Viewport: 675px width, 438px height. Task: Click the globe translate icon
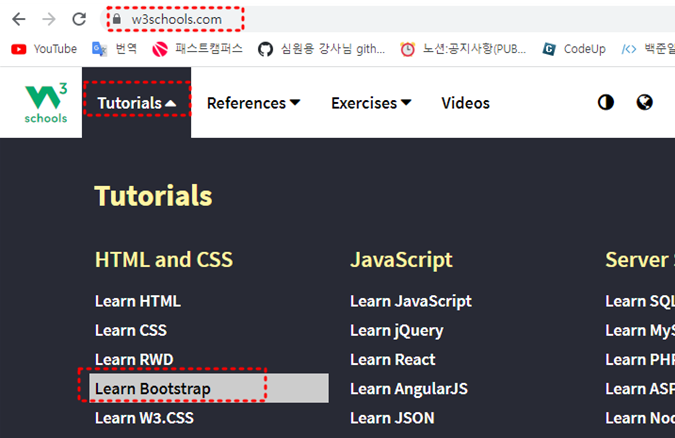pyautogui.click(x=644, y=103)
